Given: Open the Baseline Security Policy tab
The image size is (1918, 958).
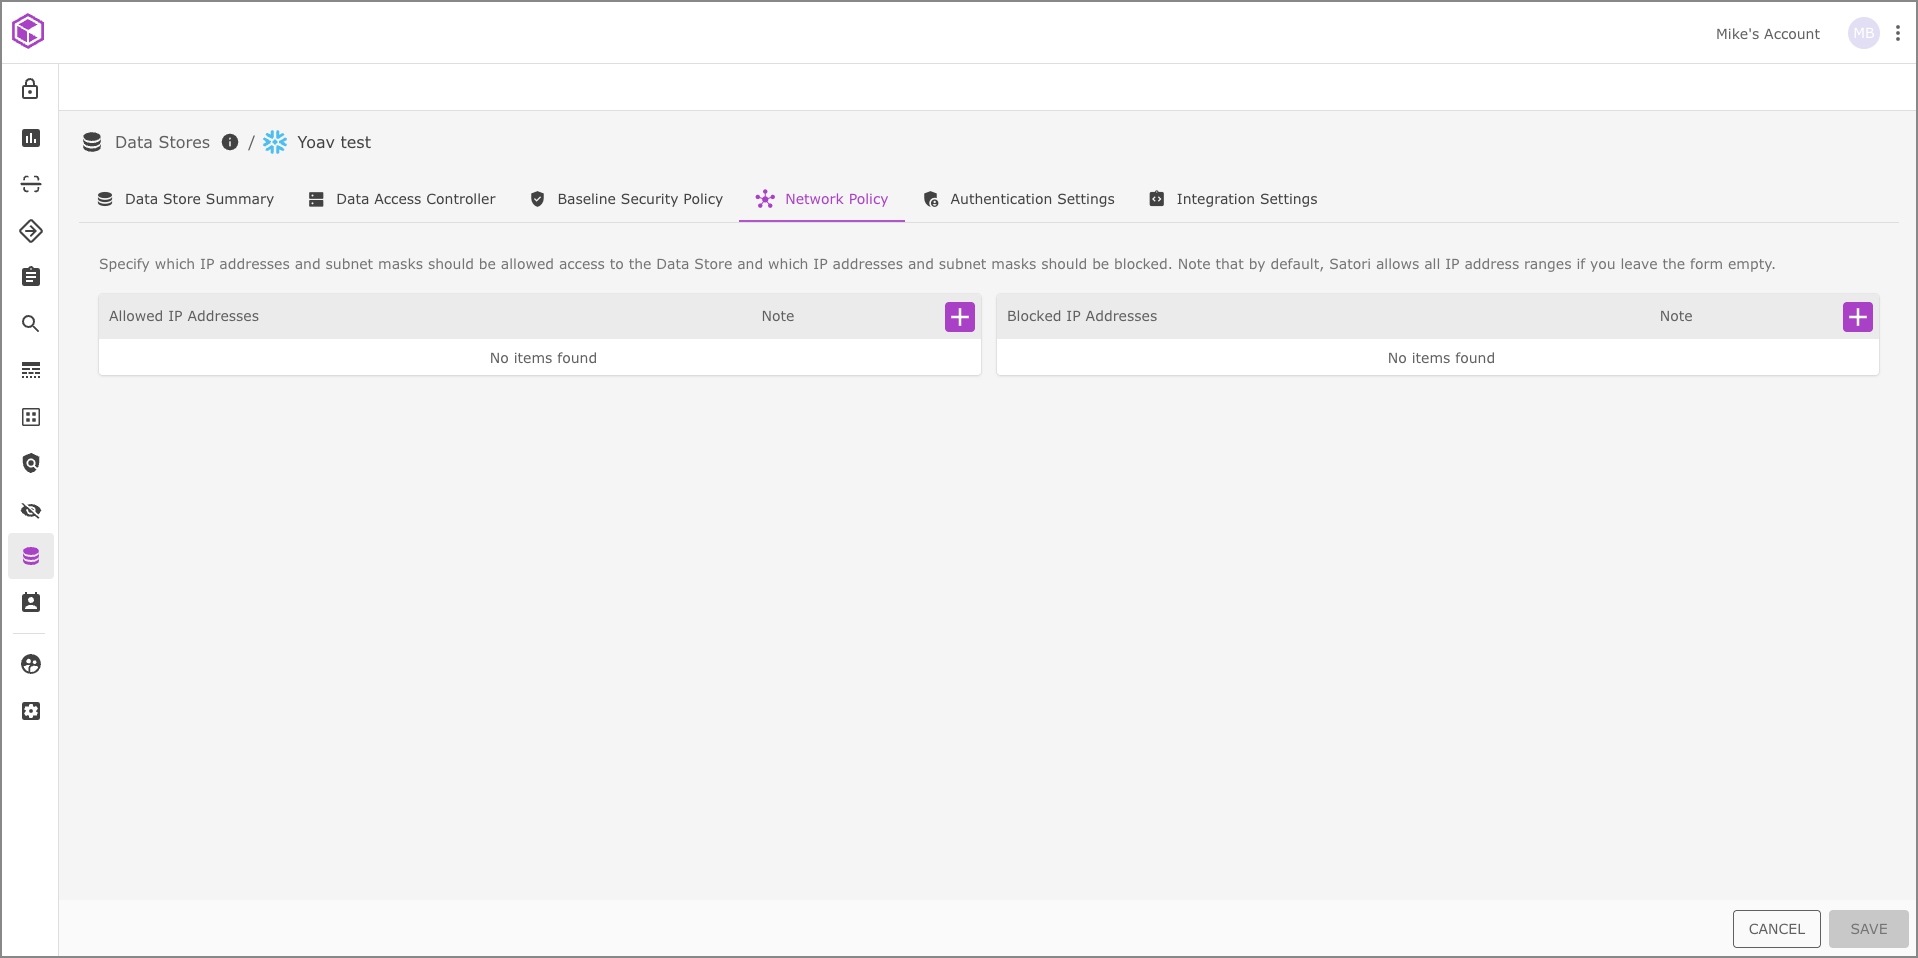Looking at the screenshot, I should click(x=627, y=199).
